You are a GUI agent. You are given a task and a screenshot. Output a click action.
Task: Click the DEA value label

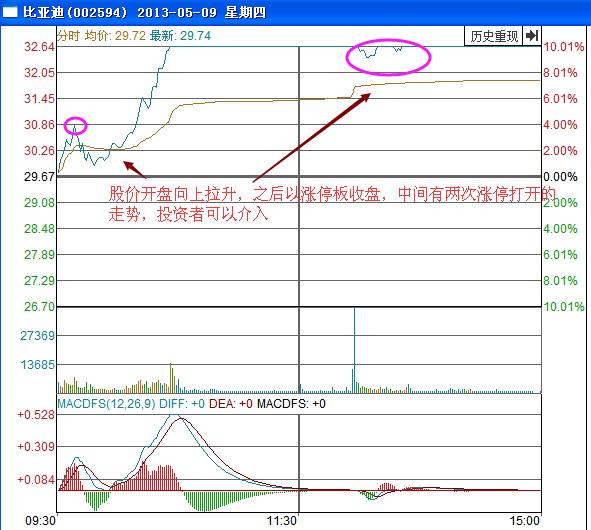tap(231, 404)
